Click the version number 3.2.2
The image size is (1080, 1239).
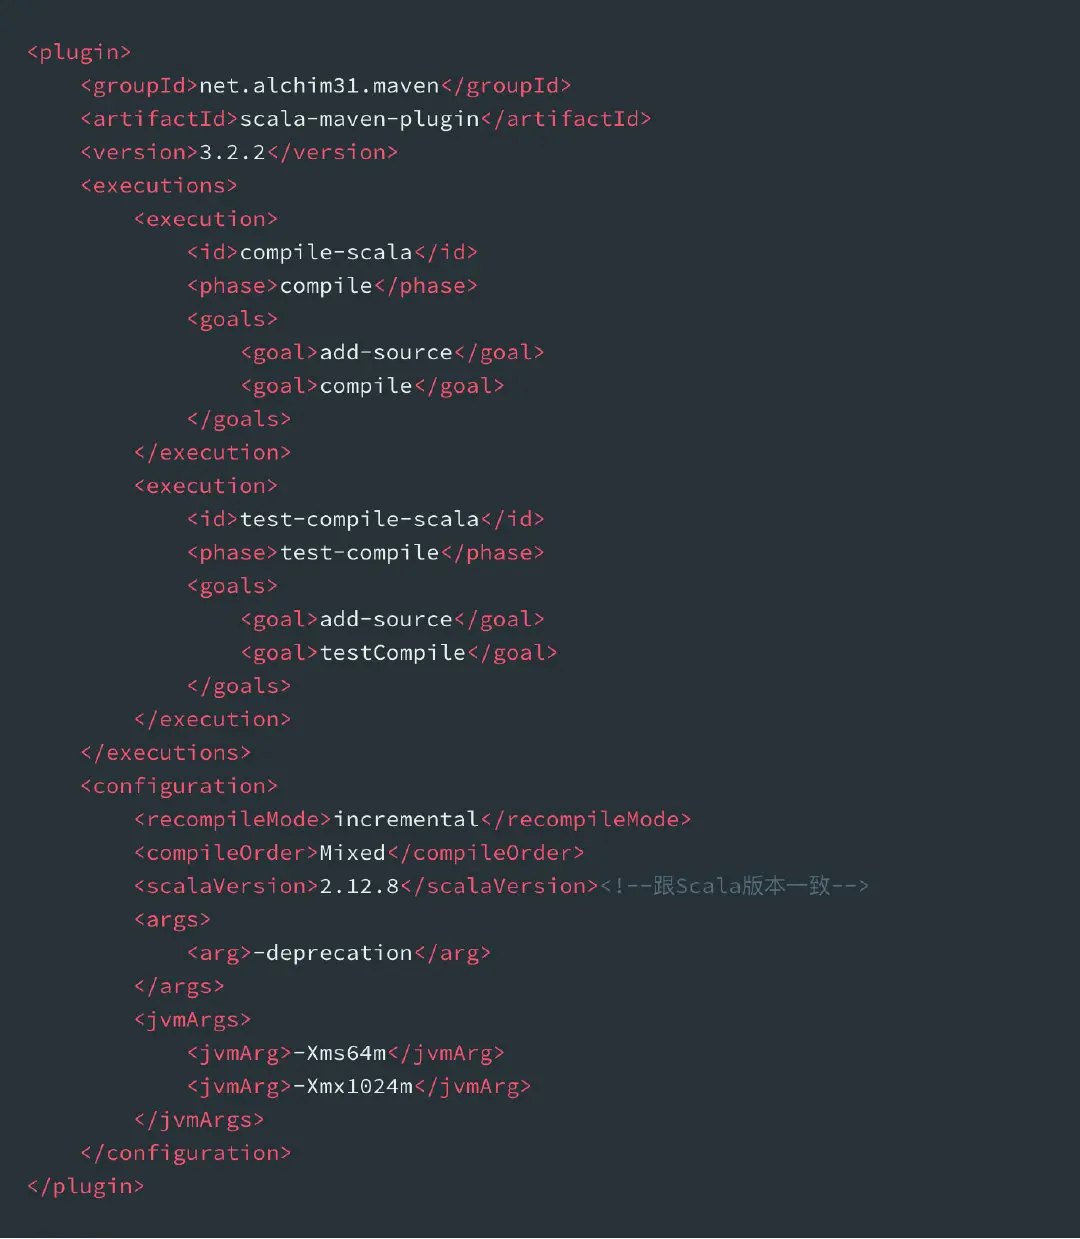click(233, 152)
